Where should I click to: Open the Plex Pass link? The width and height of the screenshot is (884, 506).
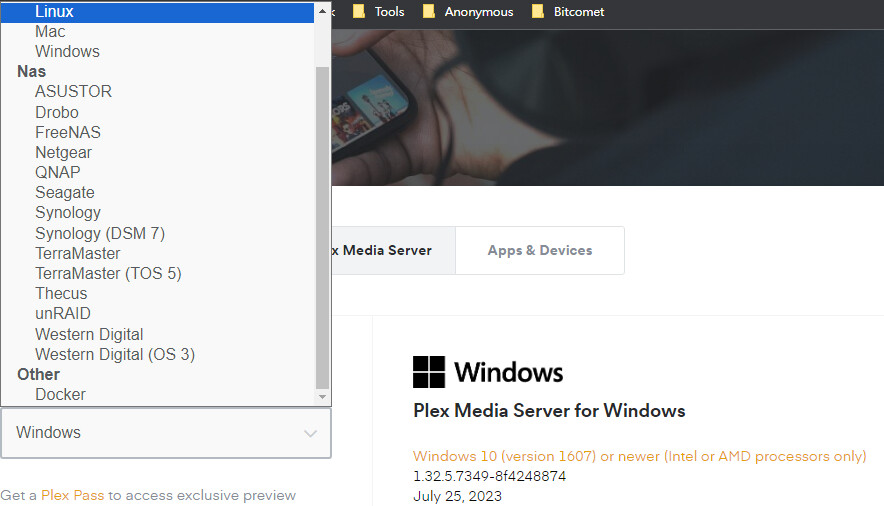click(73, 495)
